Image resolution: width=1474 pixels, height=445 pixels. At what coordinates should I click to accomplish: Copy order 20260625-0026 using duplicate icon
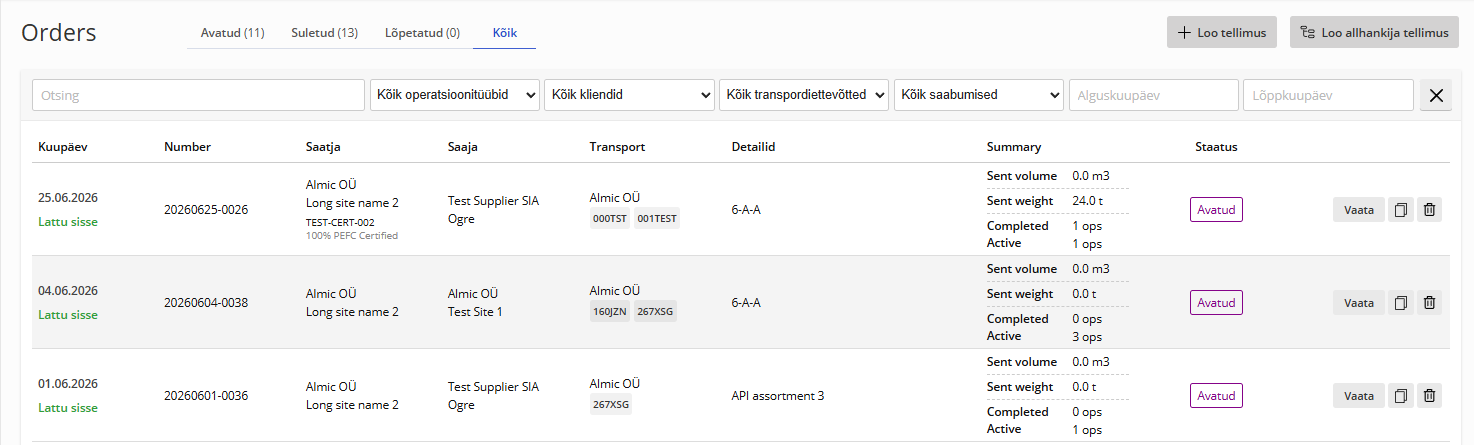pyautogui.click(x=1401, y=210)
